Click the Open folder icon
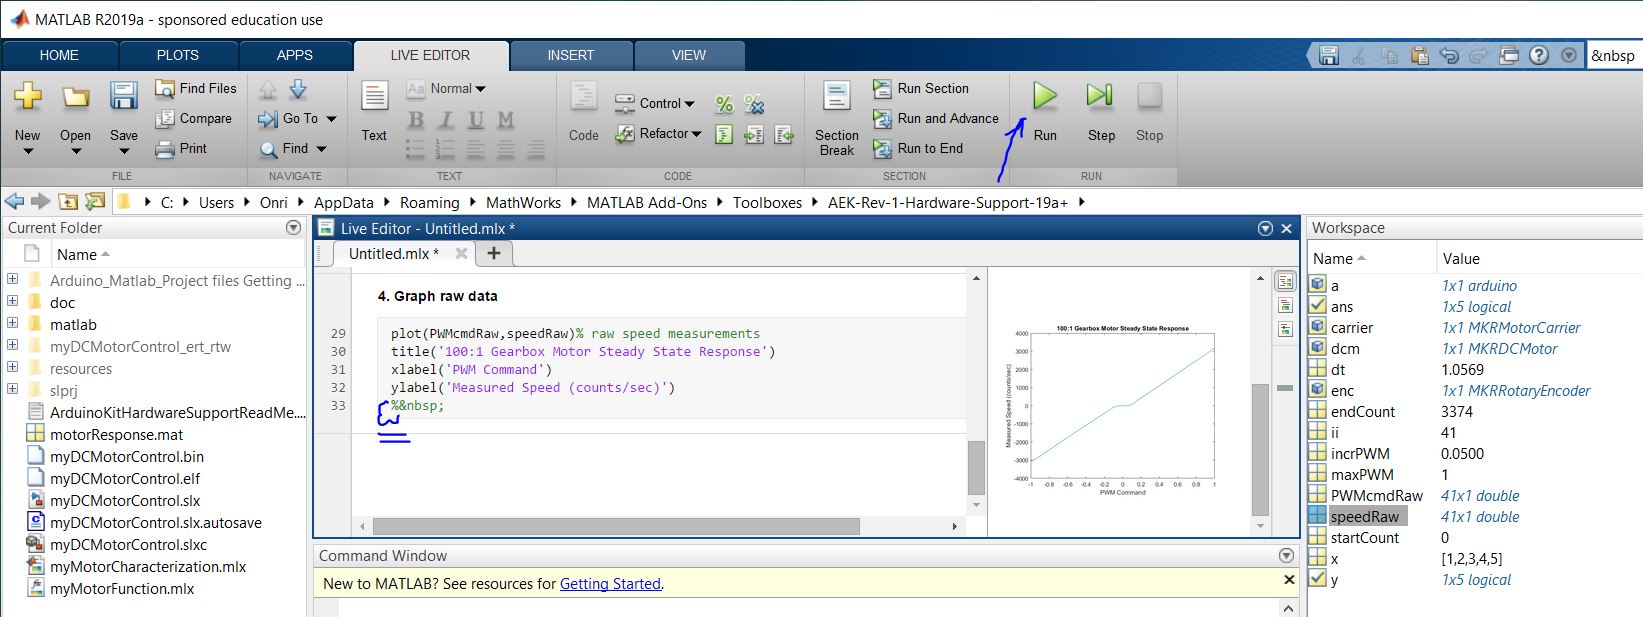Viewport: 1643px width, 617px height. coord(75,96)
